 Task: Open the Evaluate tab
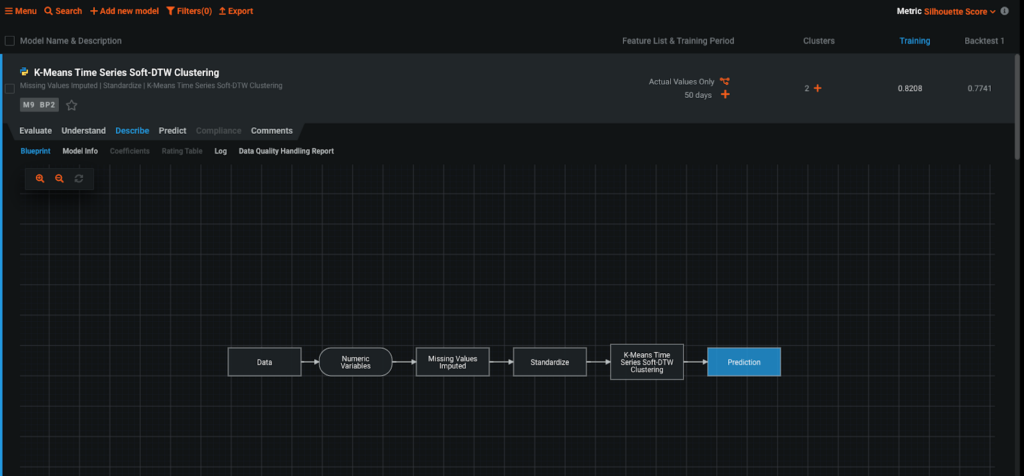point(35,131)
